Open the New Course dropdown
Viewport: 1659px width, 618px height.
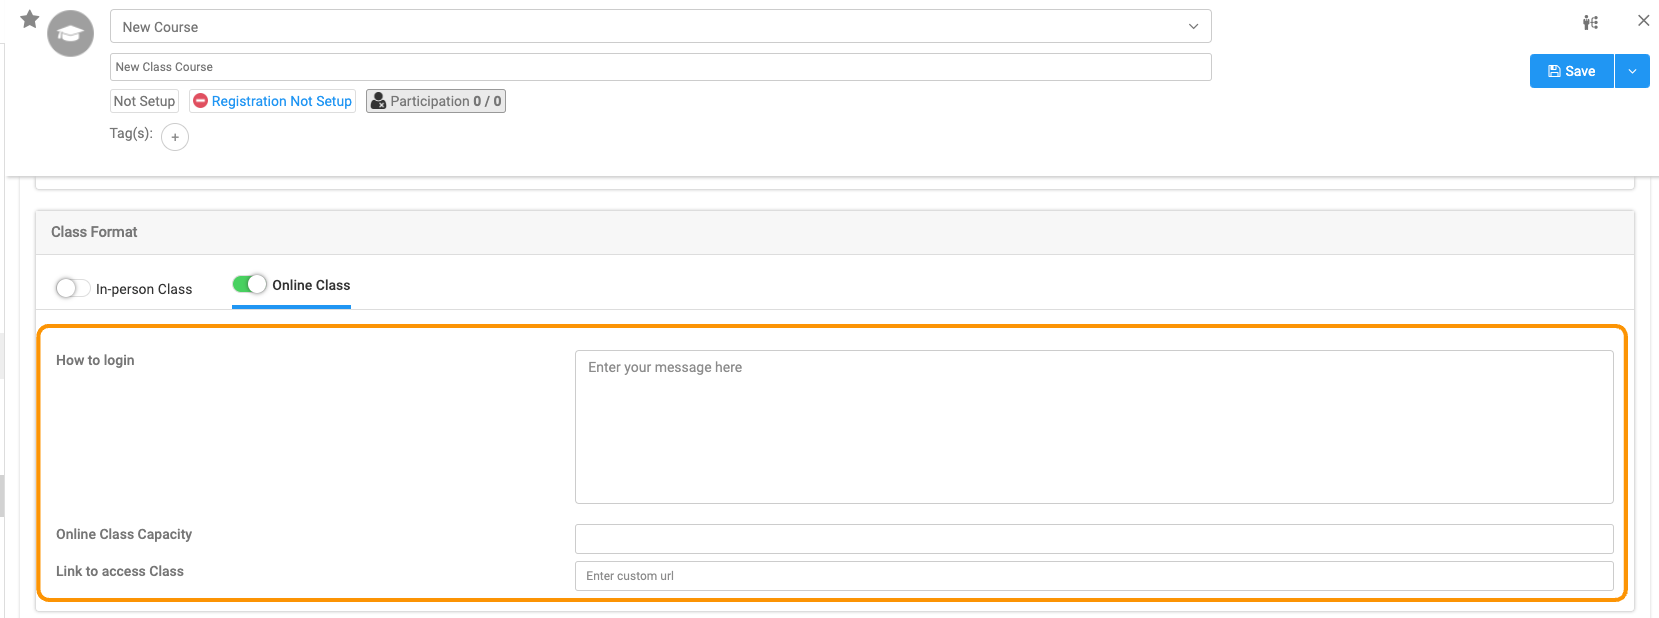pyautogui.click(x=660, y=27)
